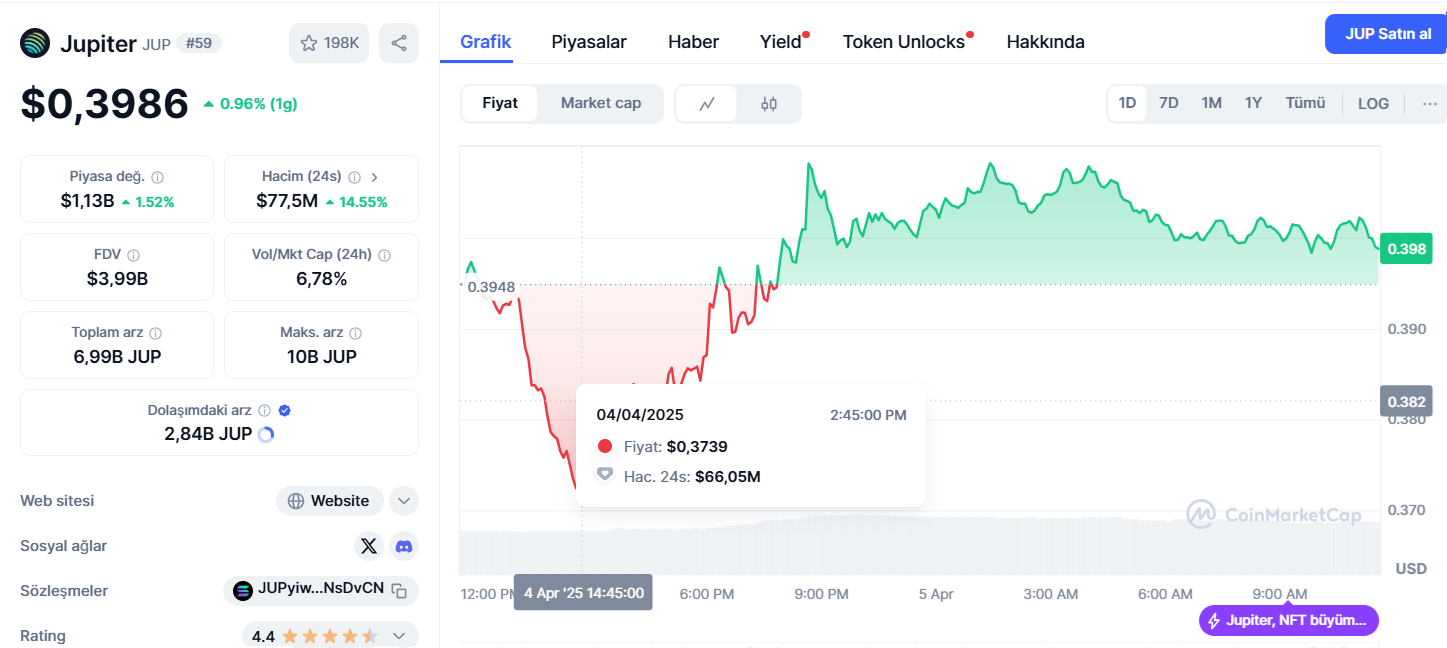The width and height of the screenshot is (1447, 648).
Task: Switch to the Token Unlocks tab
Action: click(904, 42)
